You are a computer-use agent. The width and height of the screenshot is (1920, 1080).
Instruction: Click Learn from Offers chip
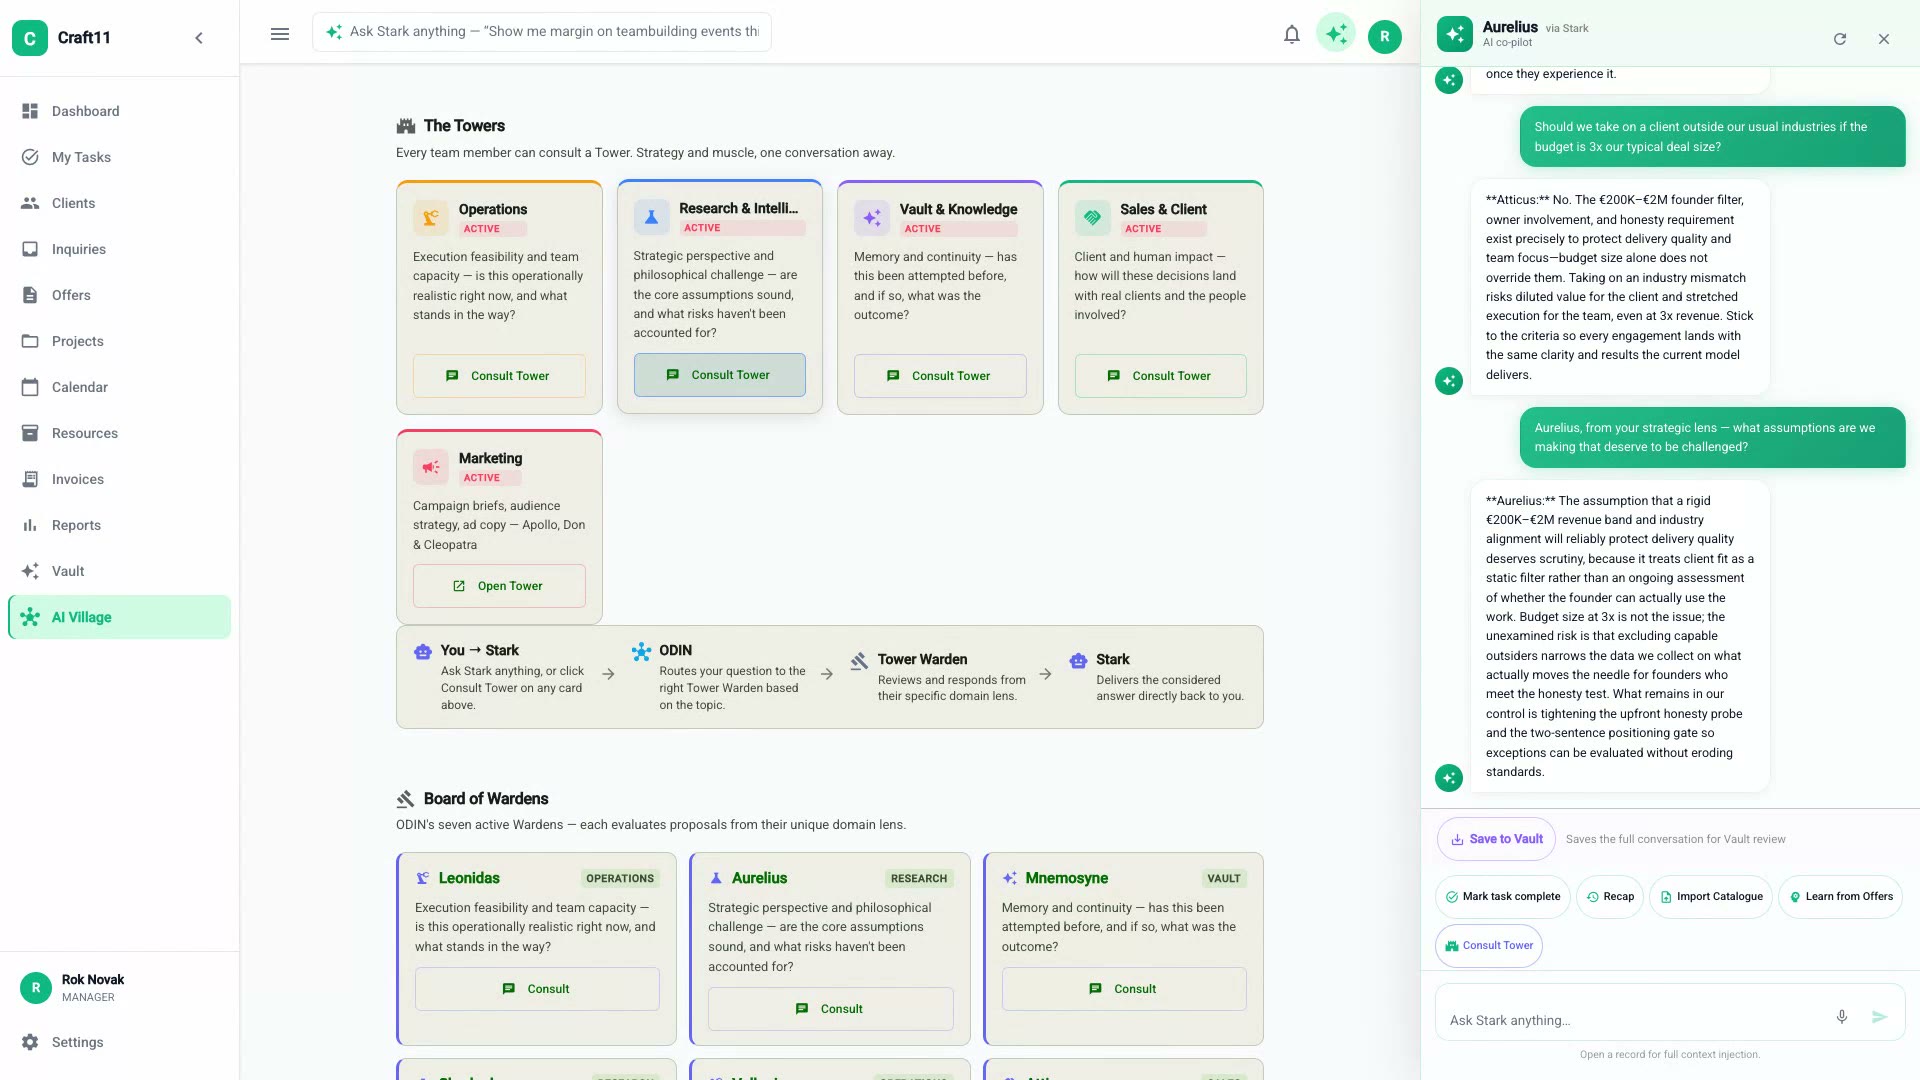point(1841,897)
